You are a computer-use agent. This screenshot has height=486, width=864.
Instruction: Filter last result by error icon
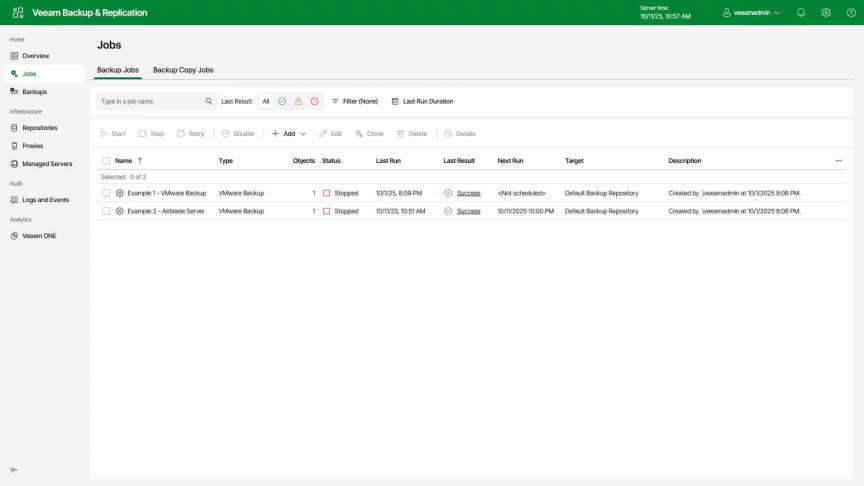point(314,101)
